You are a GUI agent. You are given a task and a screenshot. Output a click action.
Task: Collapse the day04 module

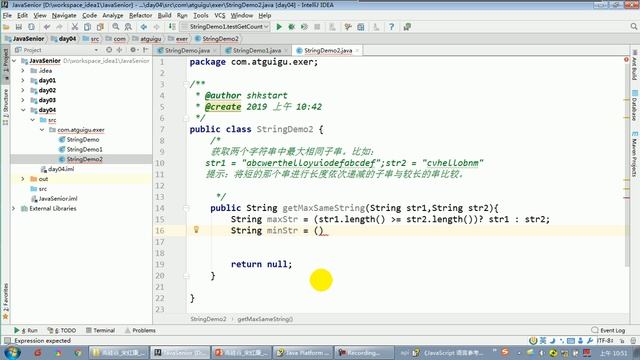(23, 110)
